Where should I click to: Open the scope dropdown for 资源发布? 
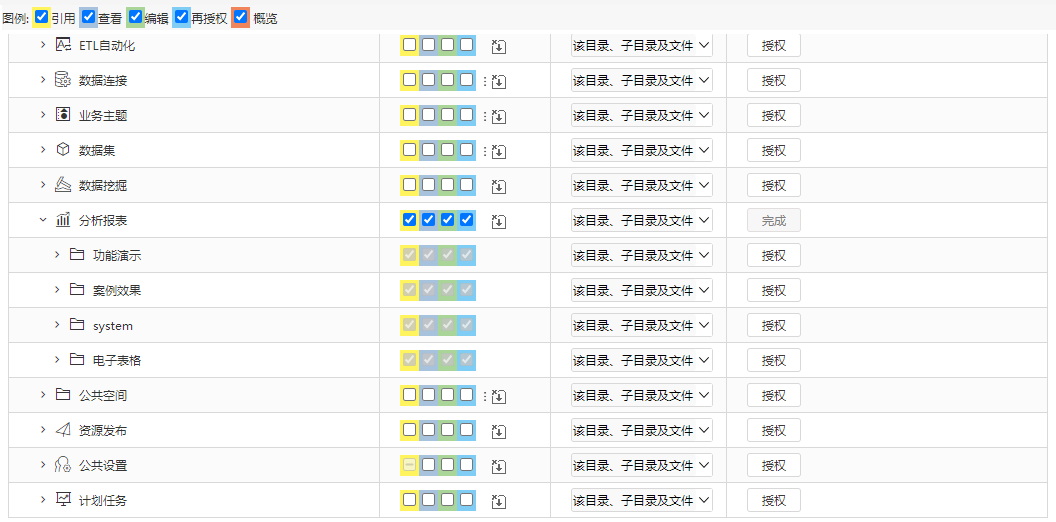coord(642,430)
